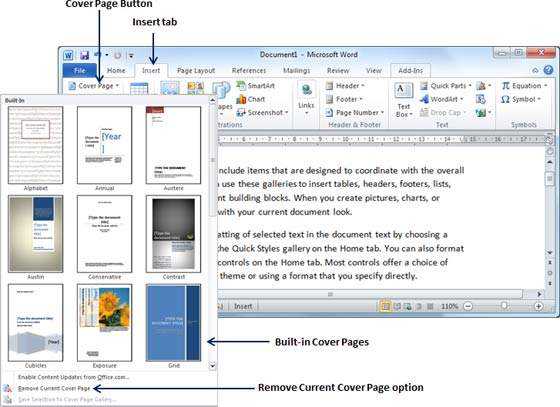The image size is (560, 407).
Task: Click the Symbol omega icon
Action: 505,99
